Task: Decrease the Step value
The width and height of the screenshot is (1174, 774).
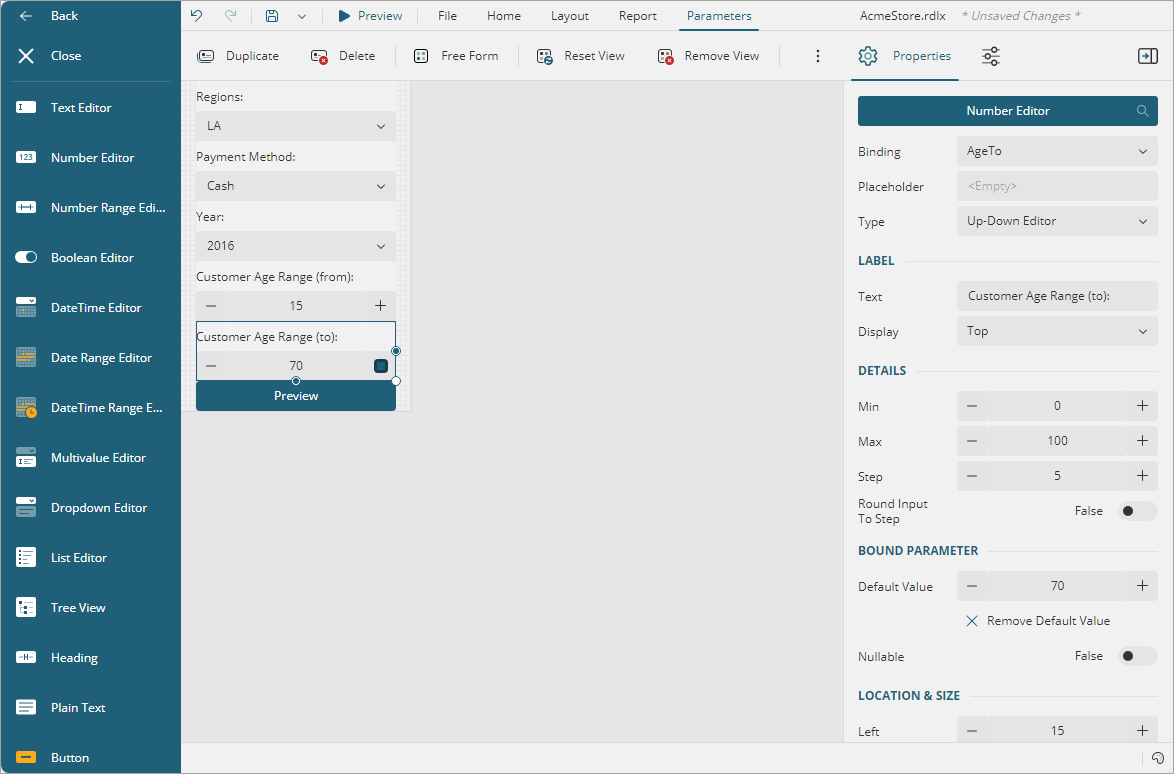Action: tap(972, 476)
